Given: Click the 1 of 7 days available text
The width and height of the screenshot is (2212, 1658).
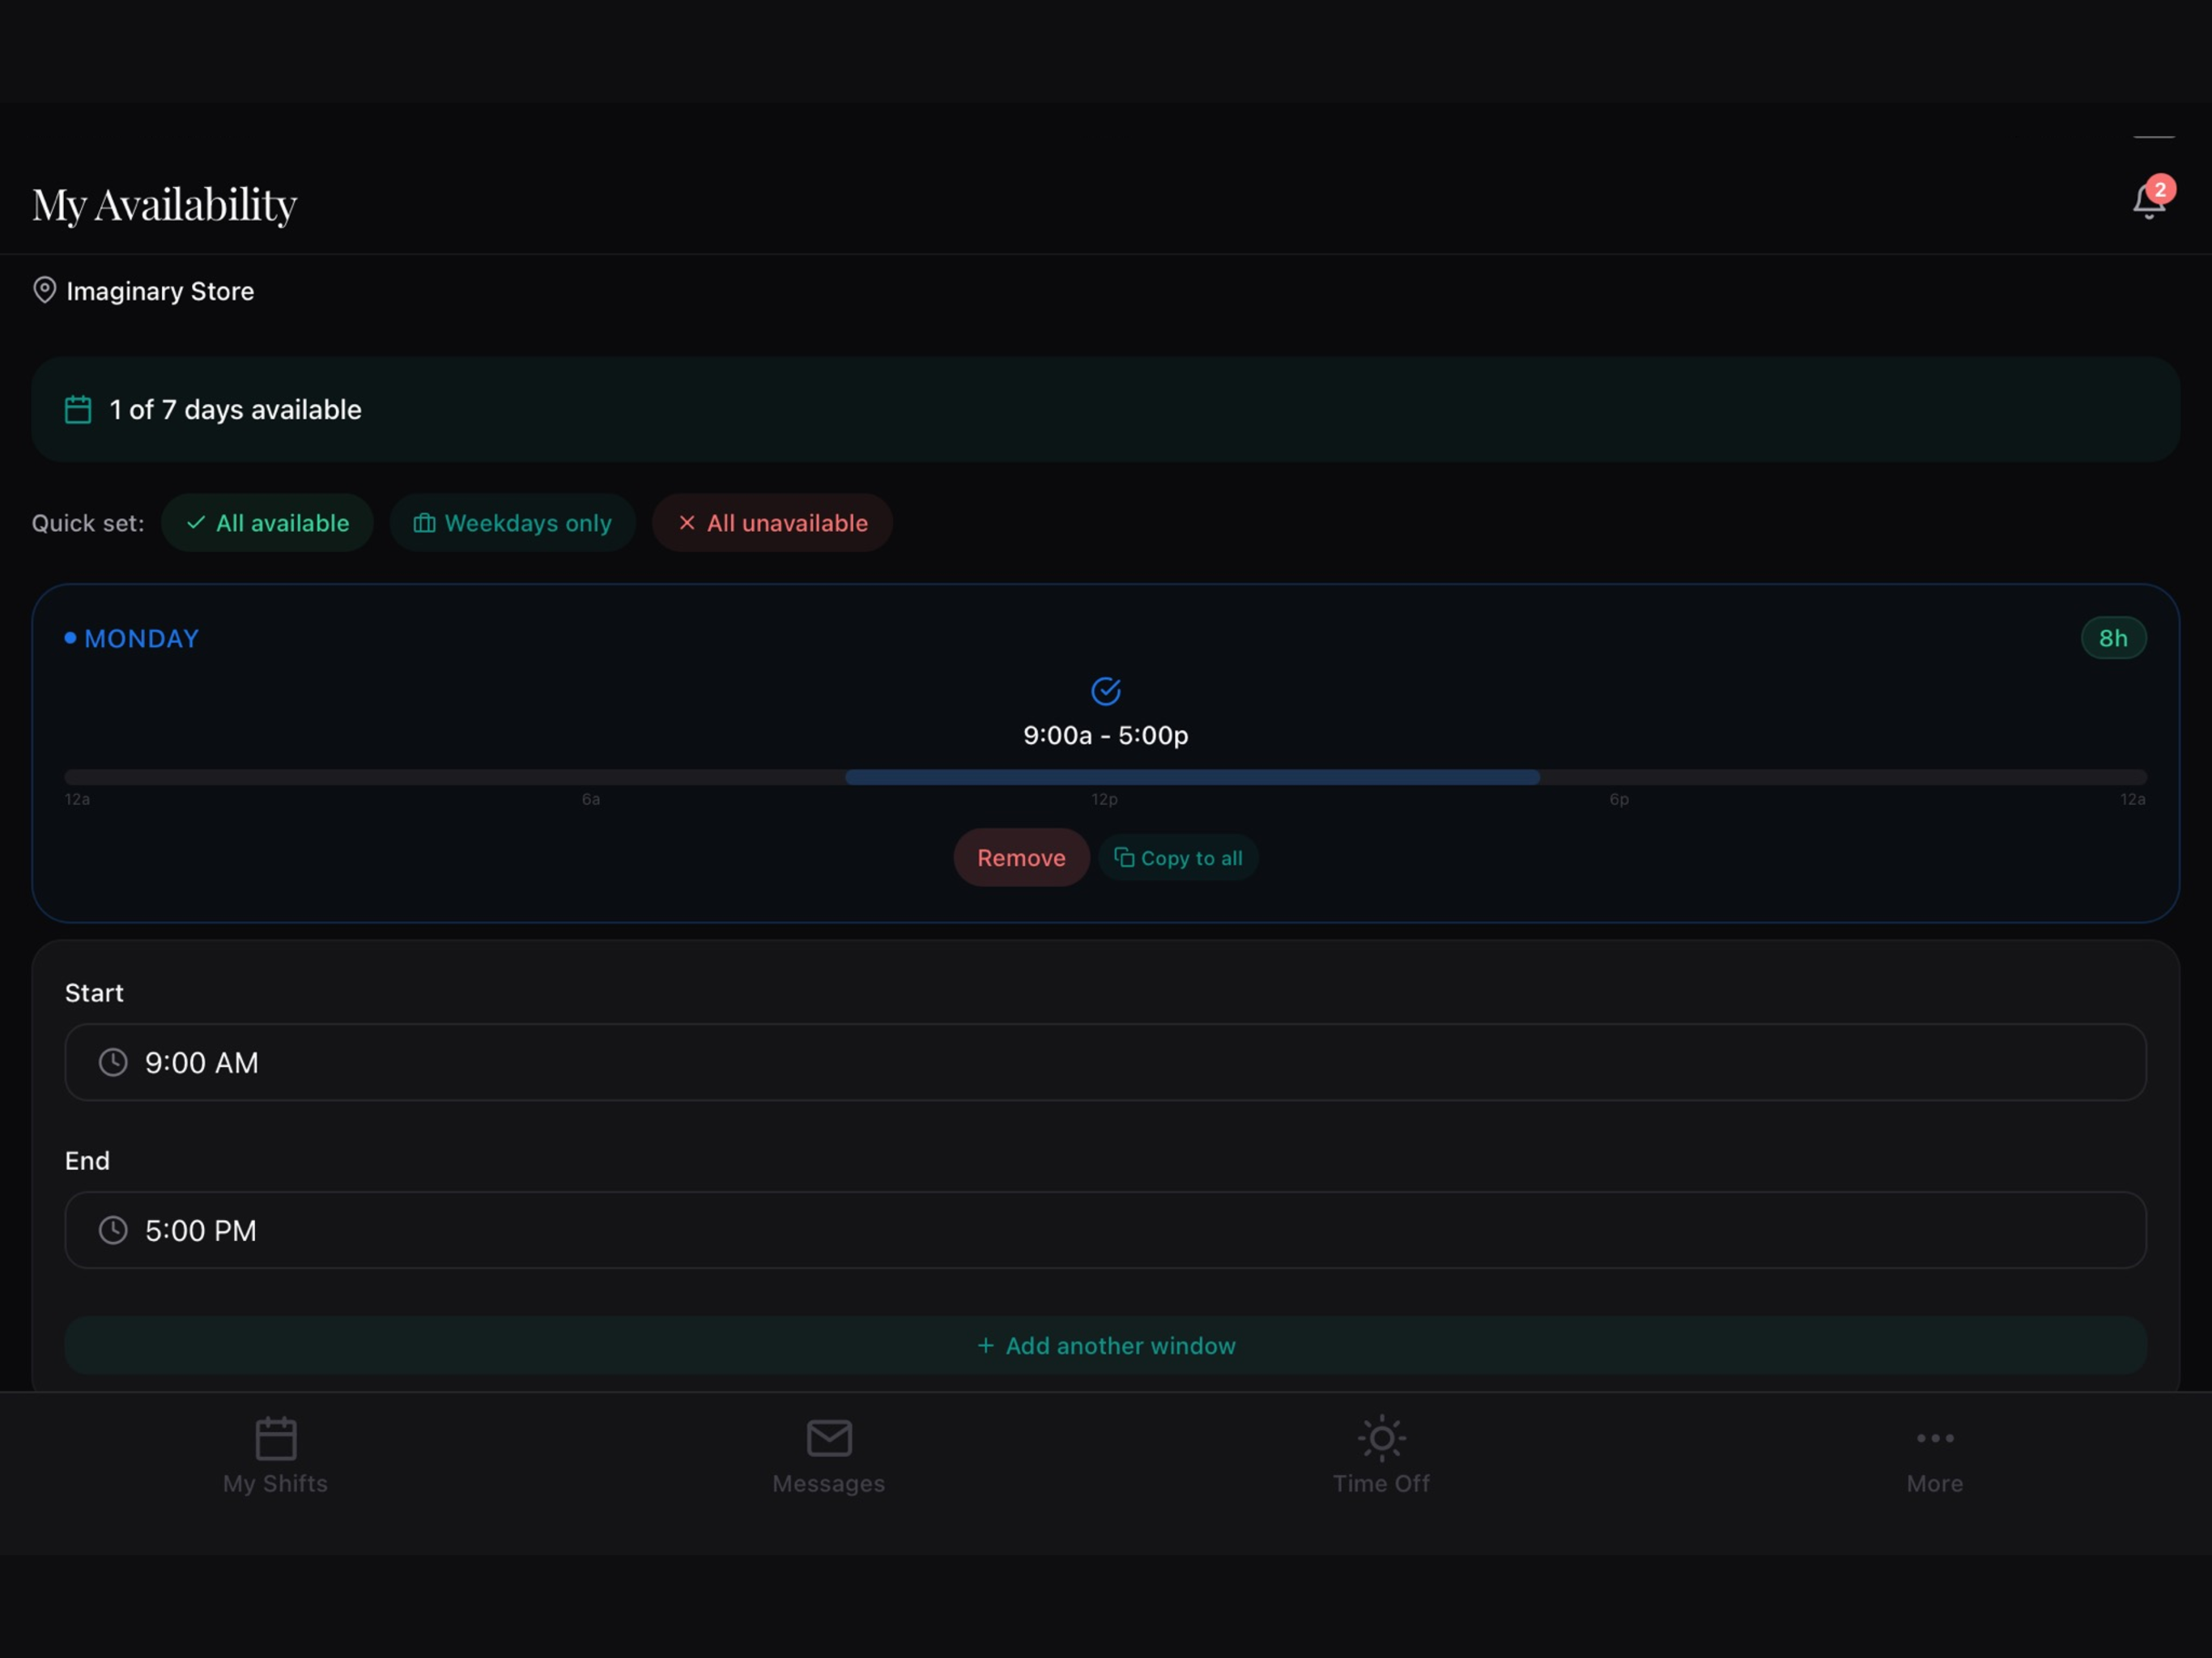Looking at the screenshot, I should click(236, 410).
